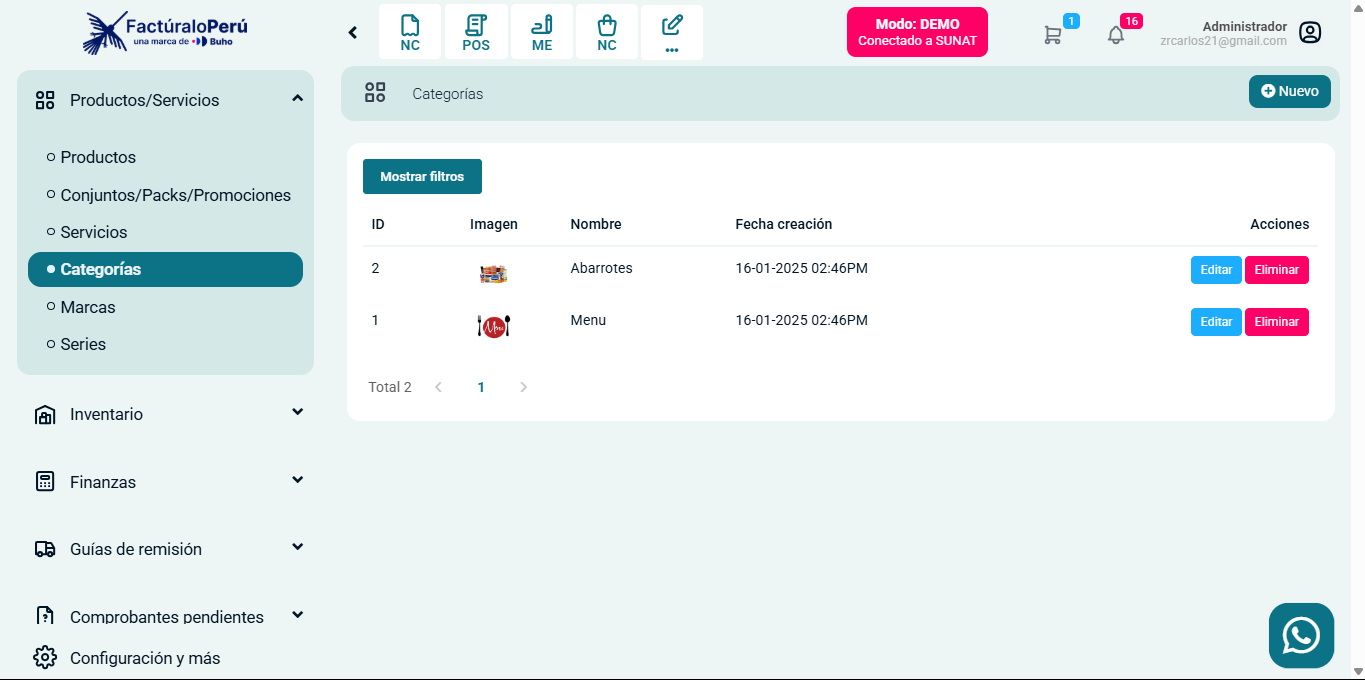The width and height of the screenshot is (1365, 680).
Task: Open the notifications bell
Action: tap(1116, 34)
